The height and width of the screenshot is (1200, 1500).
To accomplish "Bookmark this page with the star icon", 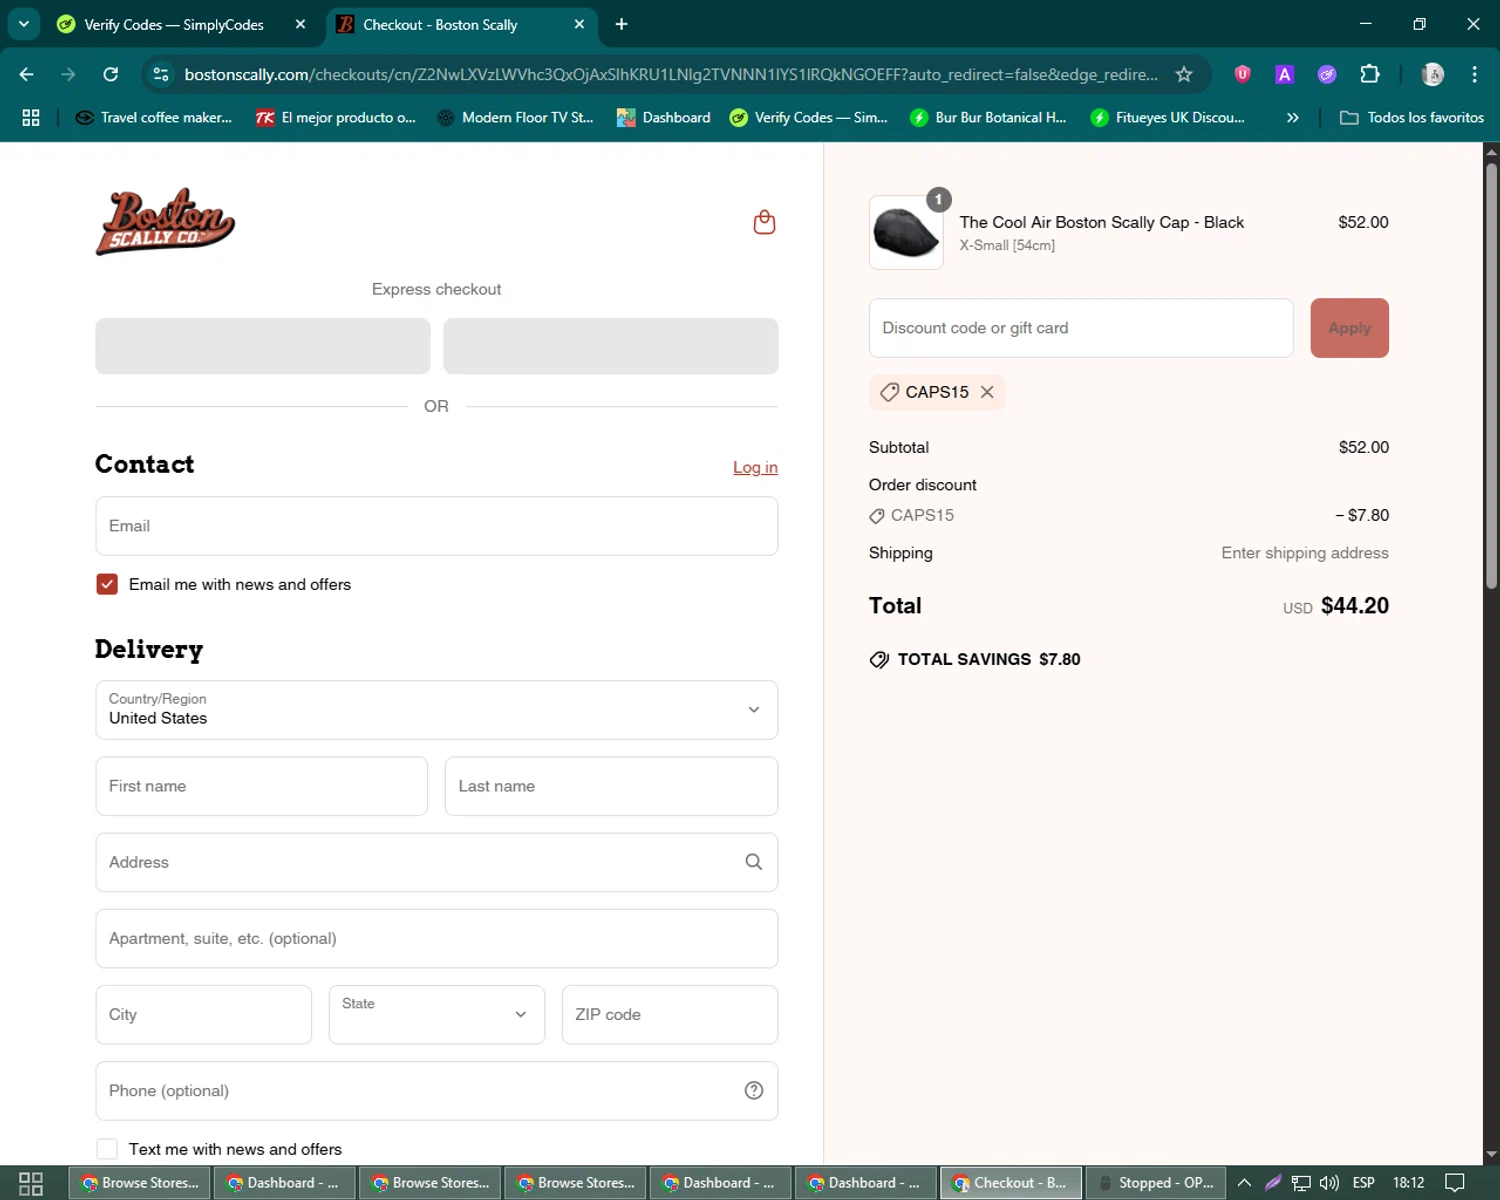I will coord(1184,75).
